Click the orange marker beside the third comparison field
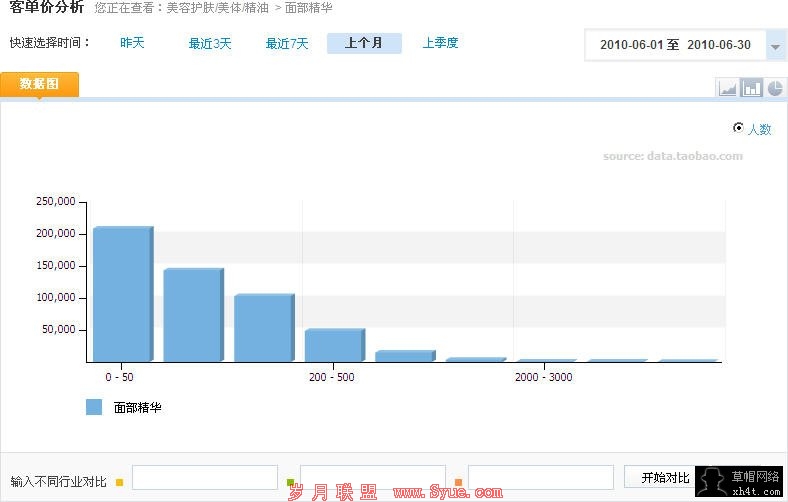The height and width of the screenshot is (502, 788). pyautogui.click(x=458, y=482)
